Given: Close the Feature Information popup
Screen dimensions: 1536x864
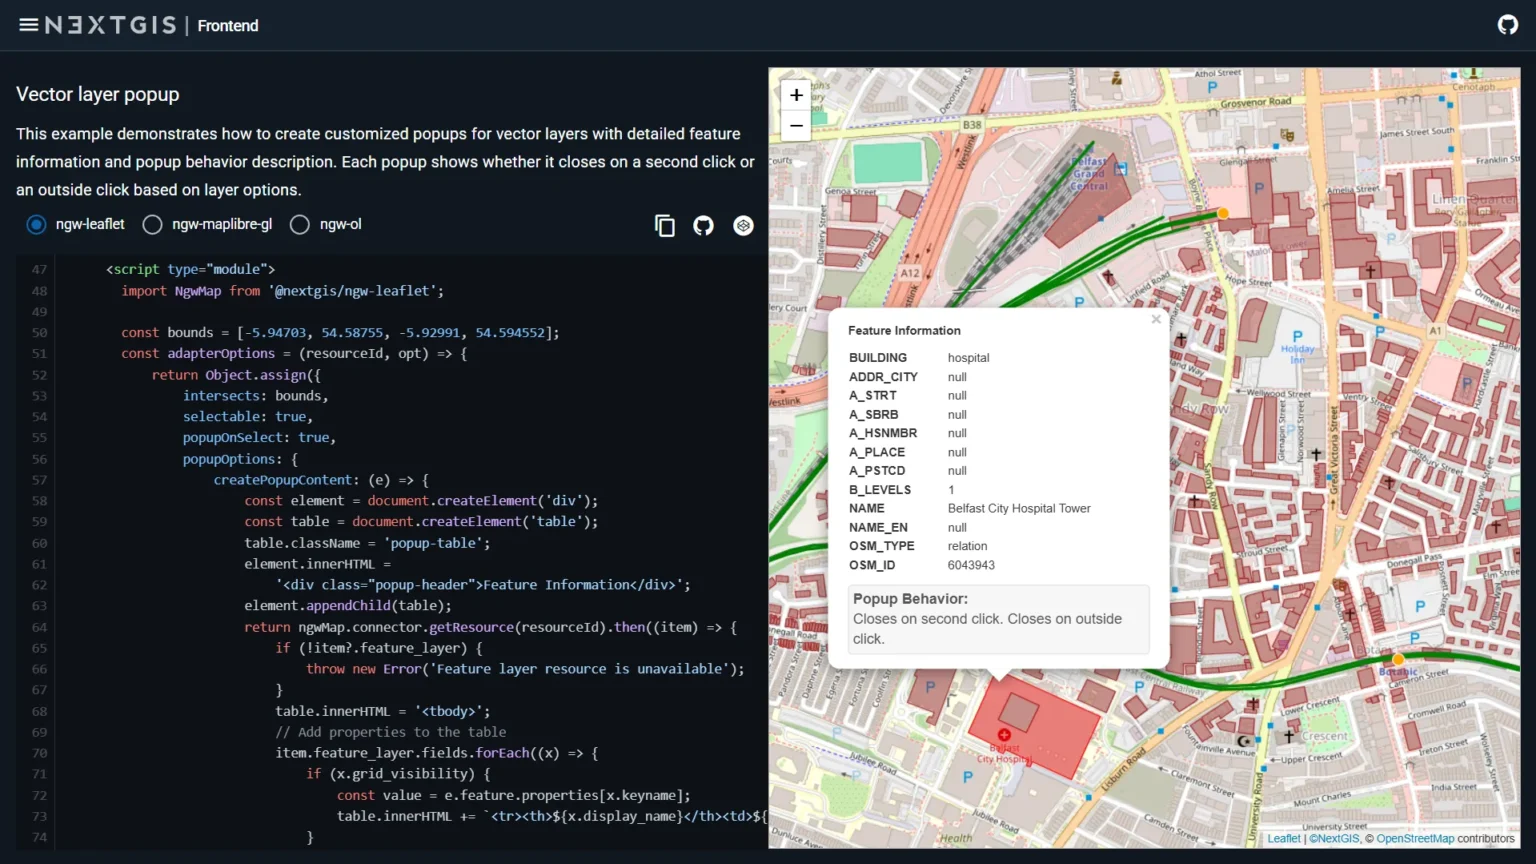Looking at the screenshot, I should [1156, 319].
